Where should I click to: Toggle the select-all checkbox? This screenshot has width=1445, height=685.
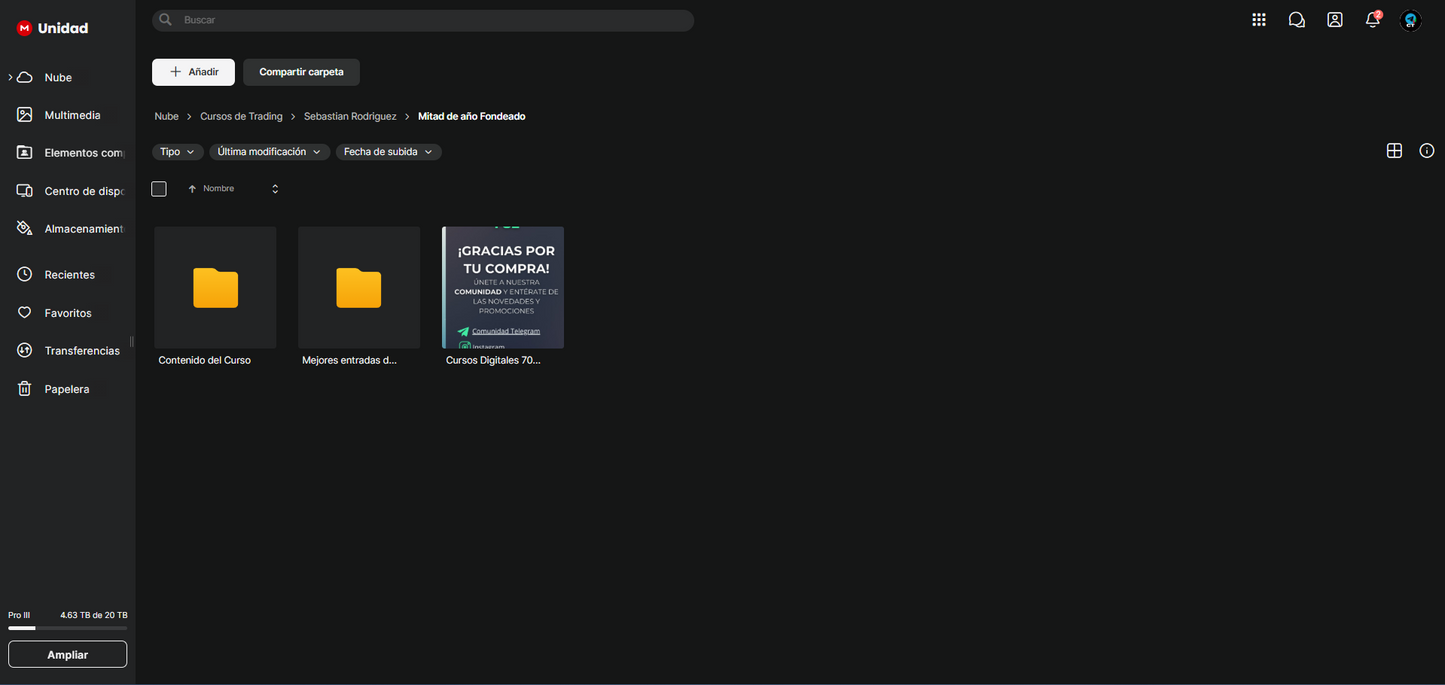click(159, 189)
